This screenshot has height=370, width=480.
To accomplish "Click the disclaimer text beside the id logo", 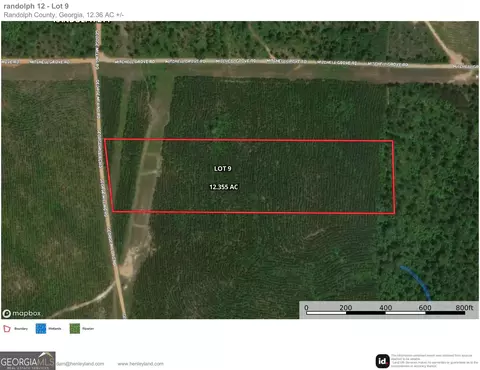I will (434, 361).
